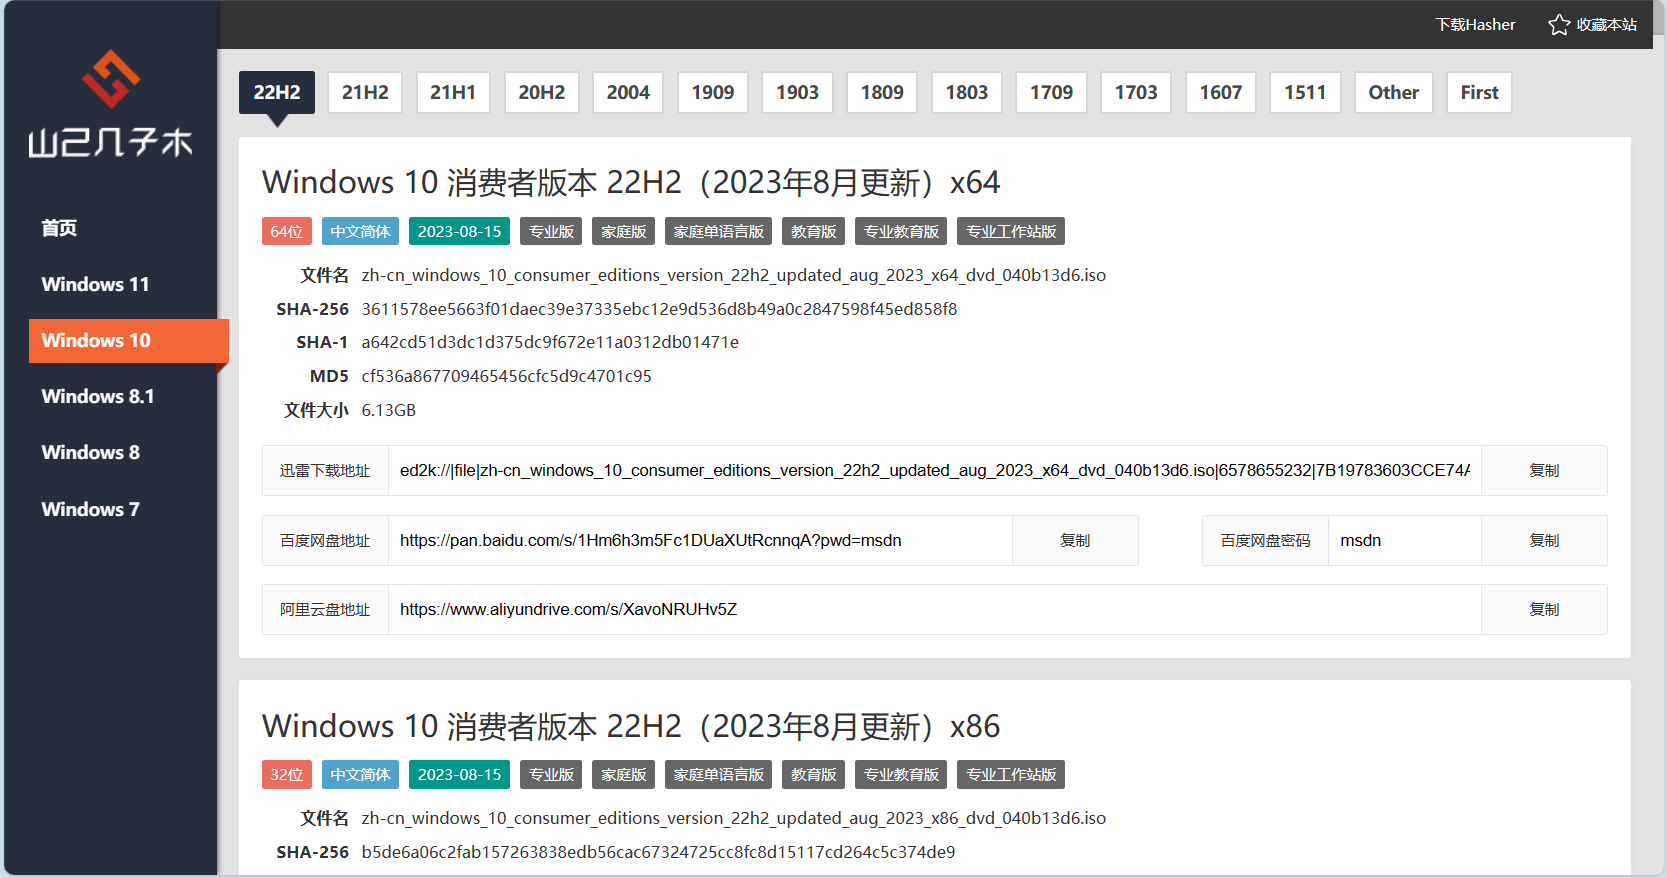Click the x64 edition heading title

coord(631,182)
